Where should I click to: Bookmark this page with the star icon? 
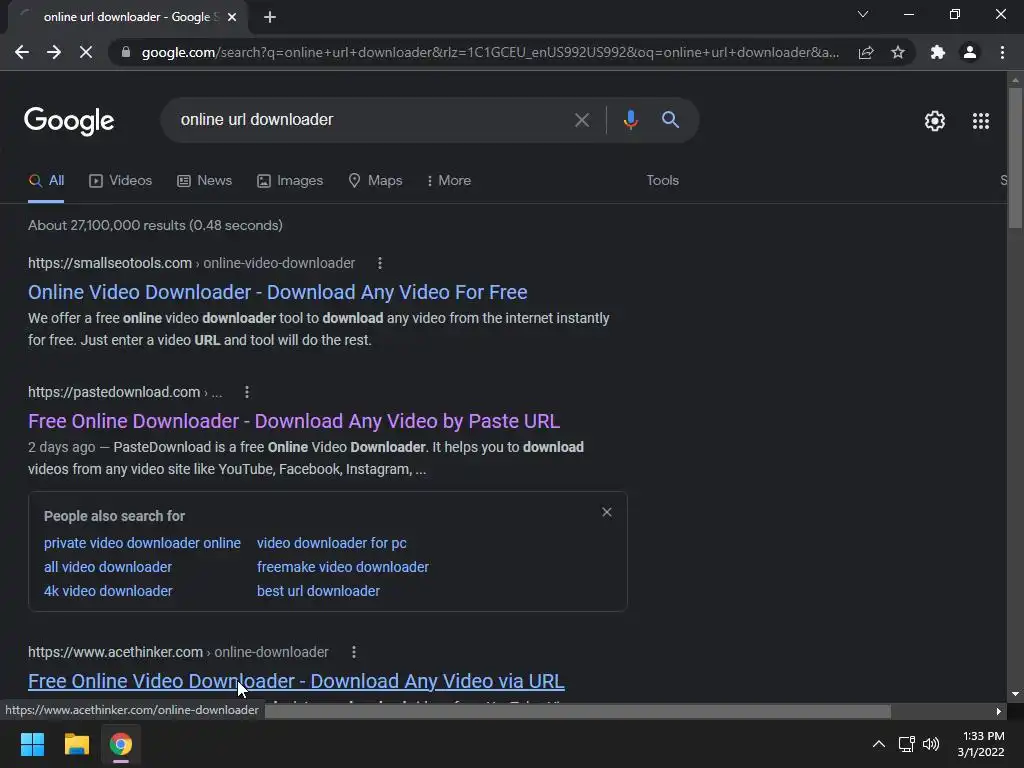pos(898,52)
